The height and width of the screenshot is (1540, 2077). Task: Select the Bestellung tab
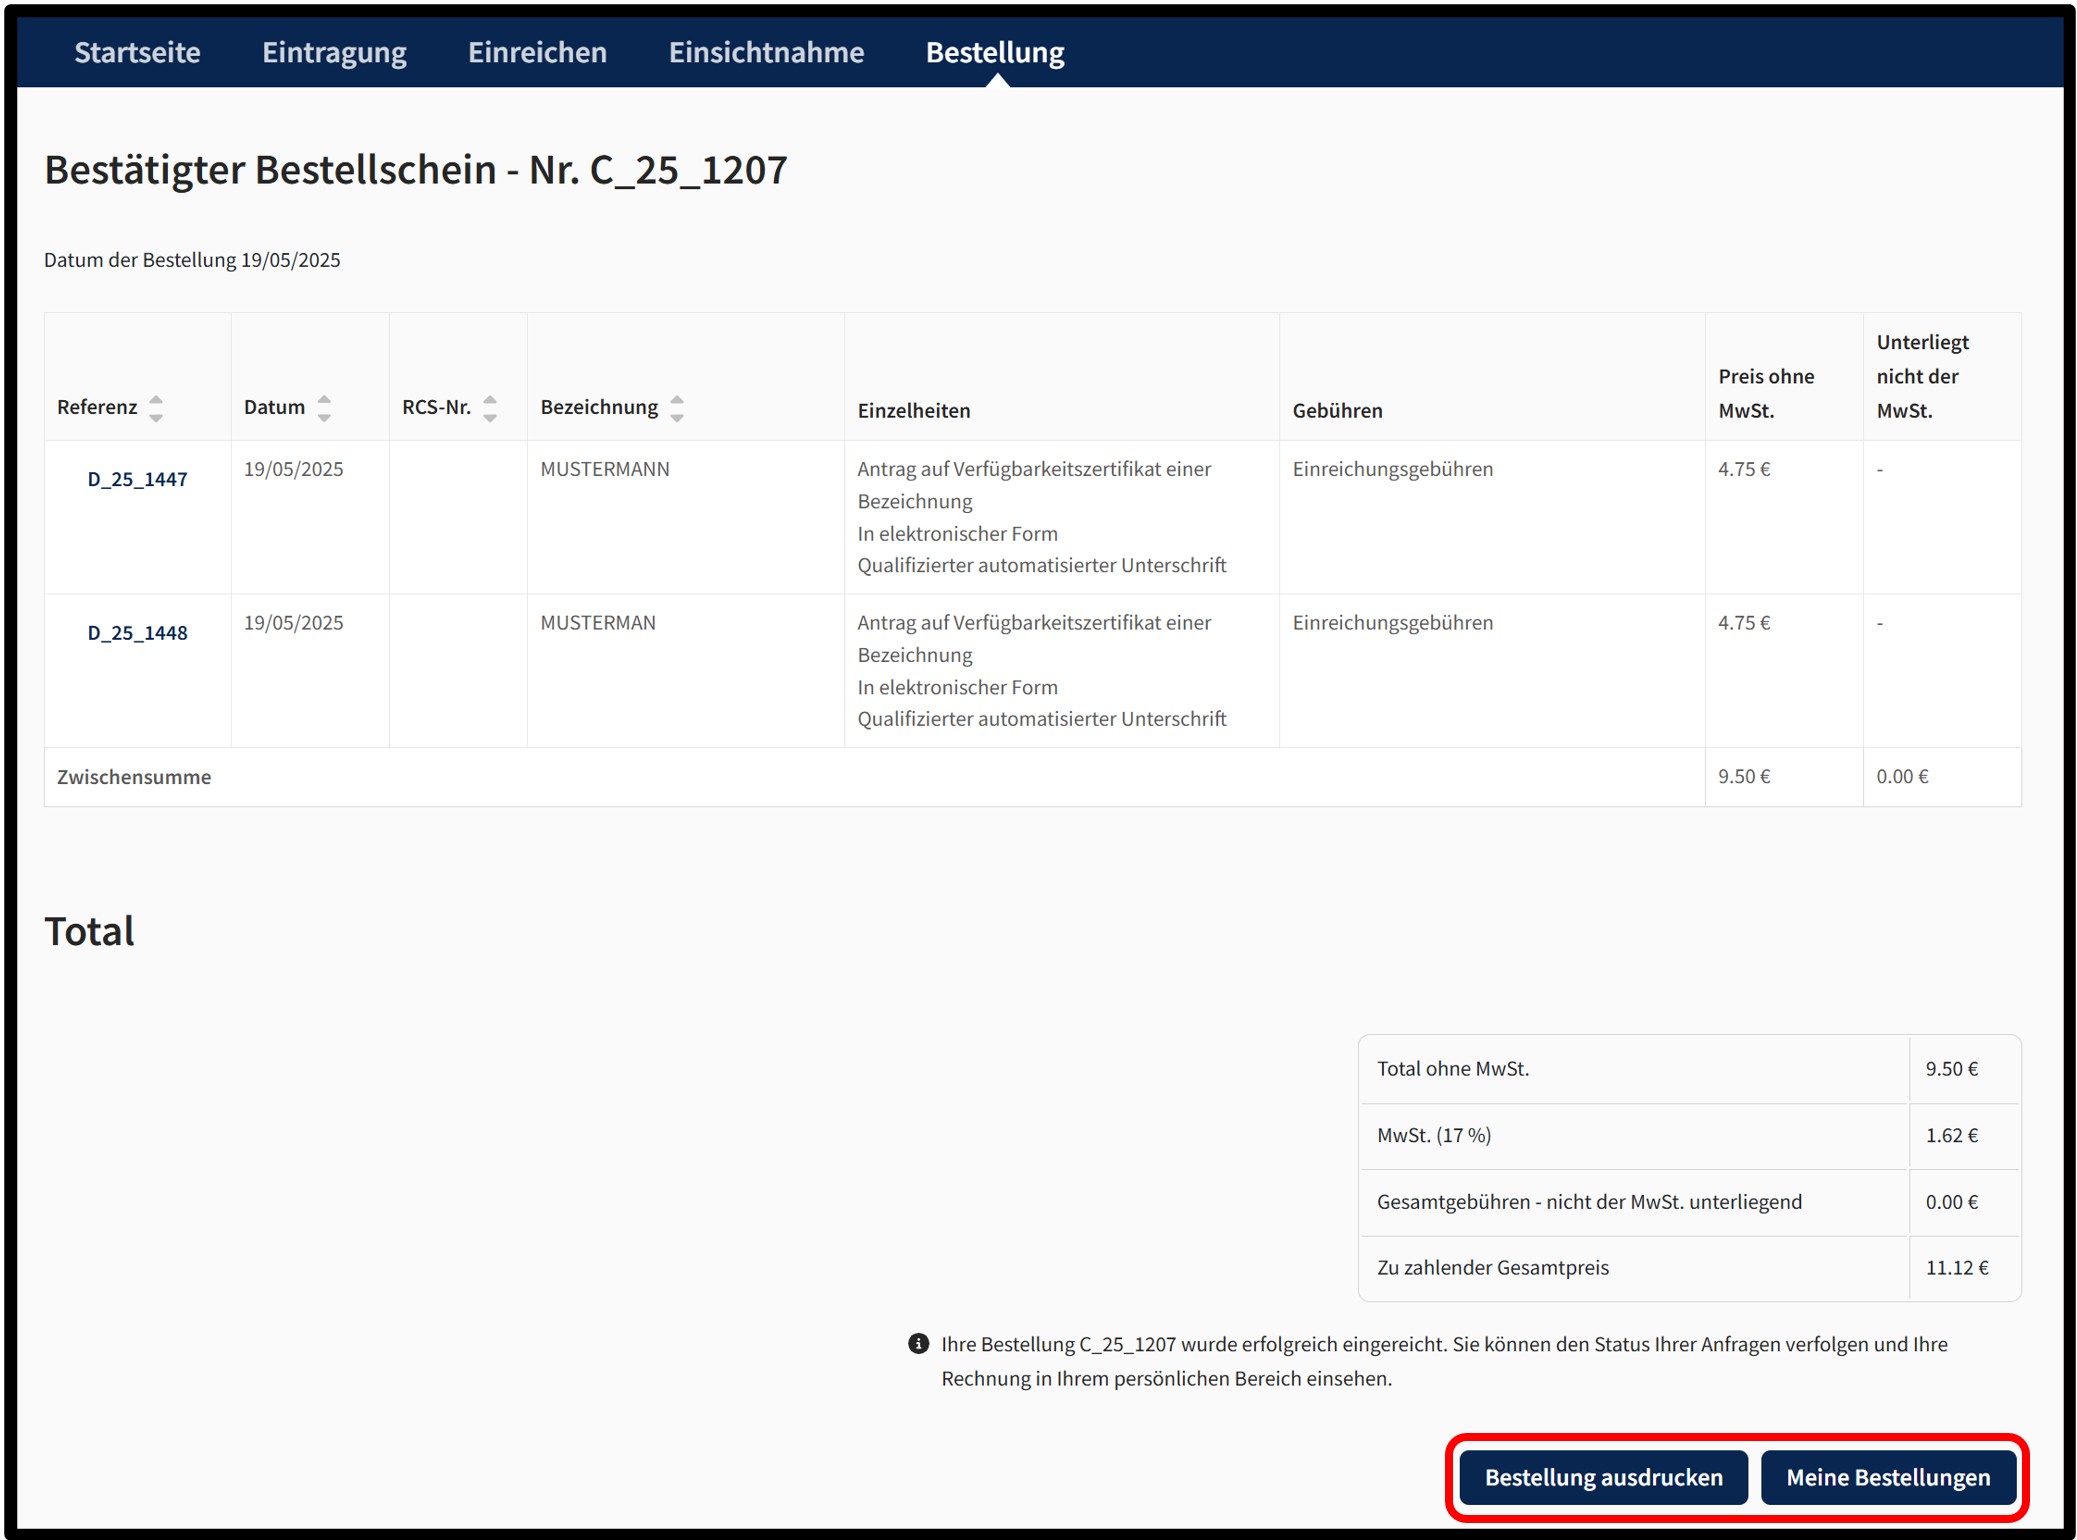(x=995, y=52)
